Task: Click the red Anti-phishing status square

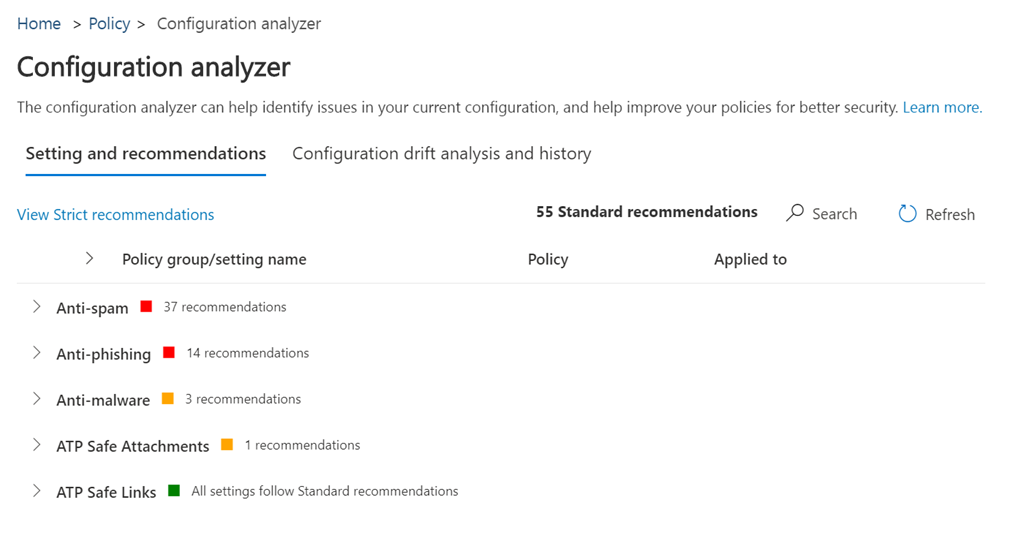Action: [169, 353]
